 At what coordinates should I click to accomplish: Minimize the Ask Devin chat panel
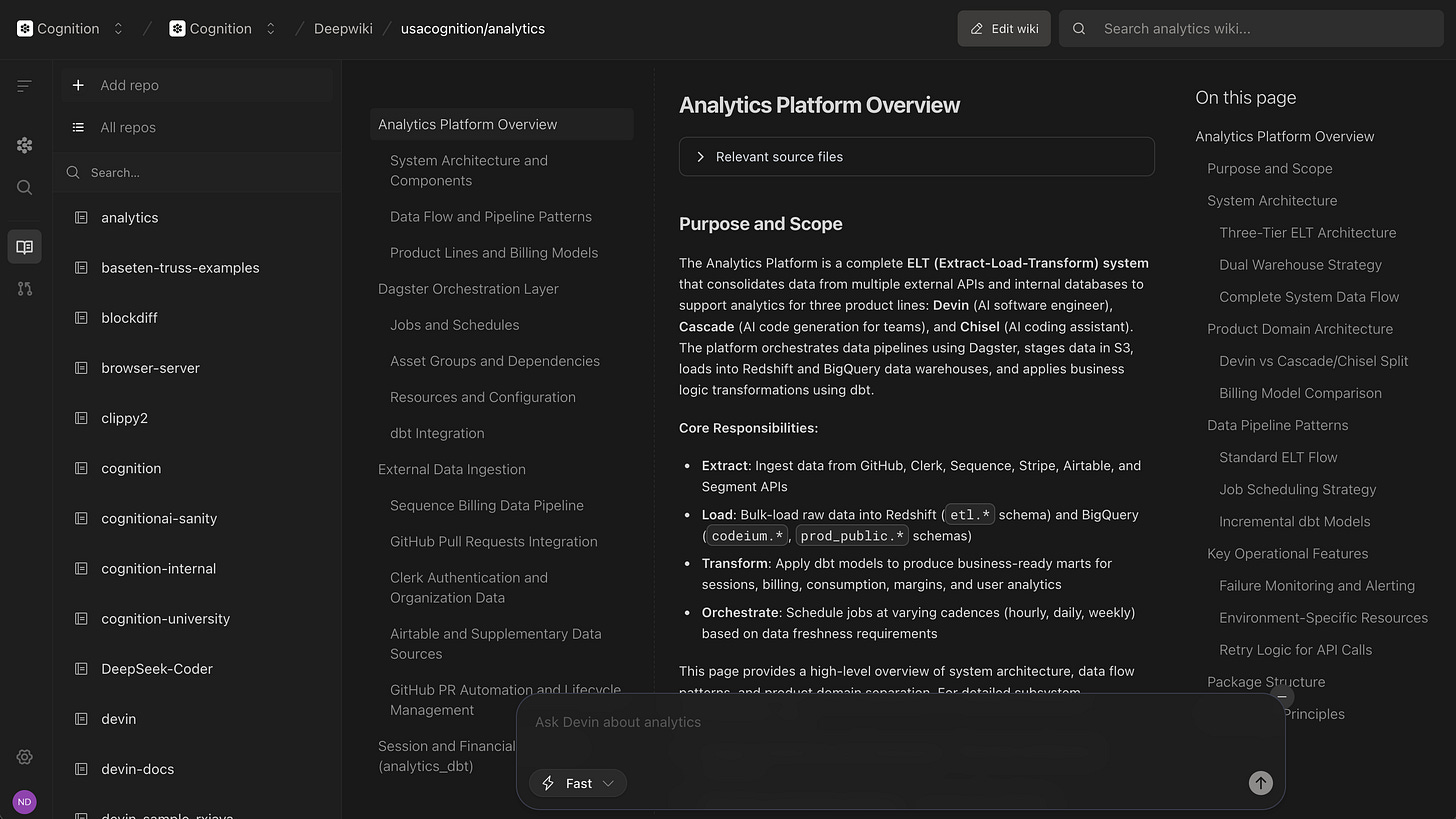click(1282, 697)
